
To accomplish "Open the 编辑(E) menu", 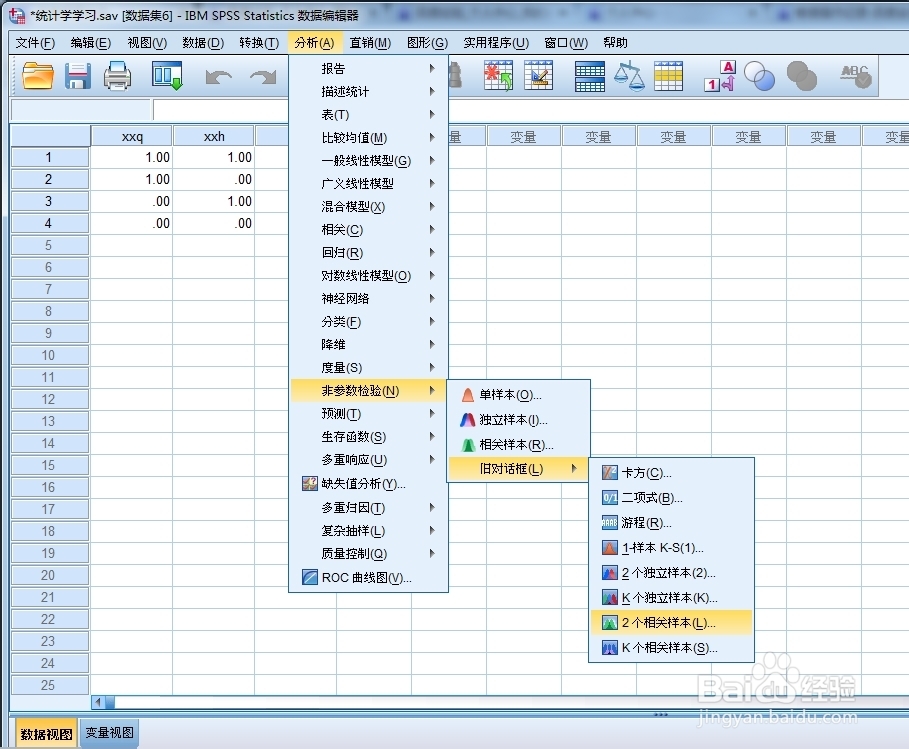I will [90, 43].
